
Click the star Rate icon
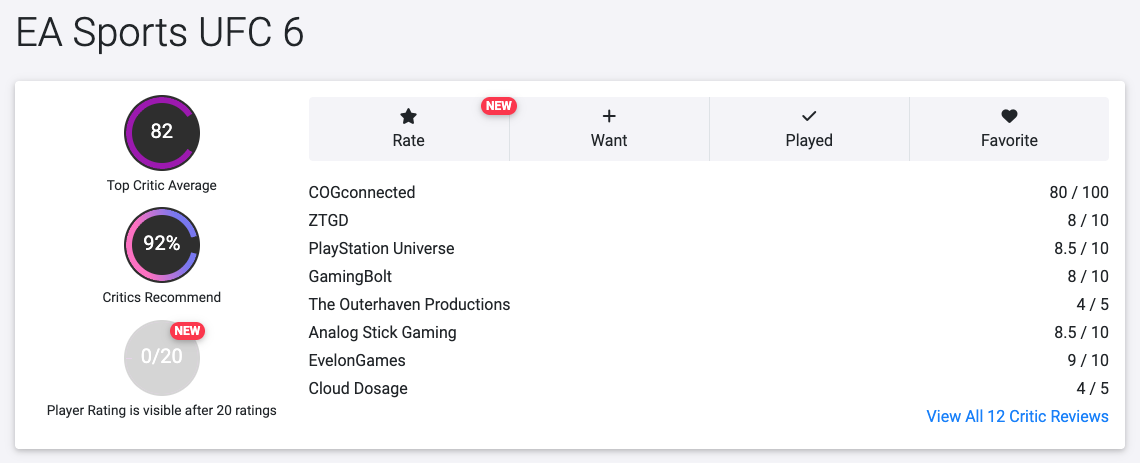coord(409,116)
